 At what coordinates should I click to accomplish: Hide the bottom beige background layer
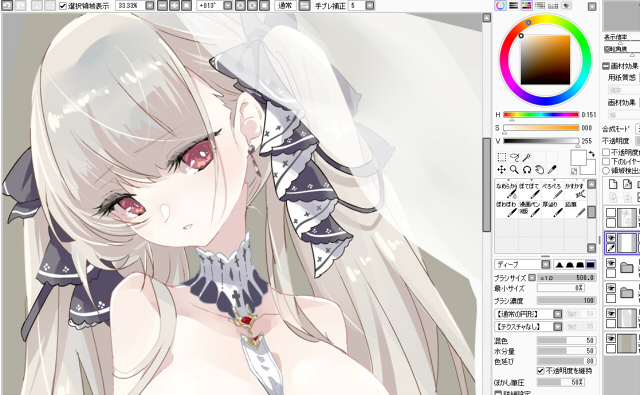click(611, 339)
